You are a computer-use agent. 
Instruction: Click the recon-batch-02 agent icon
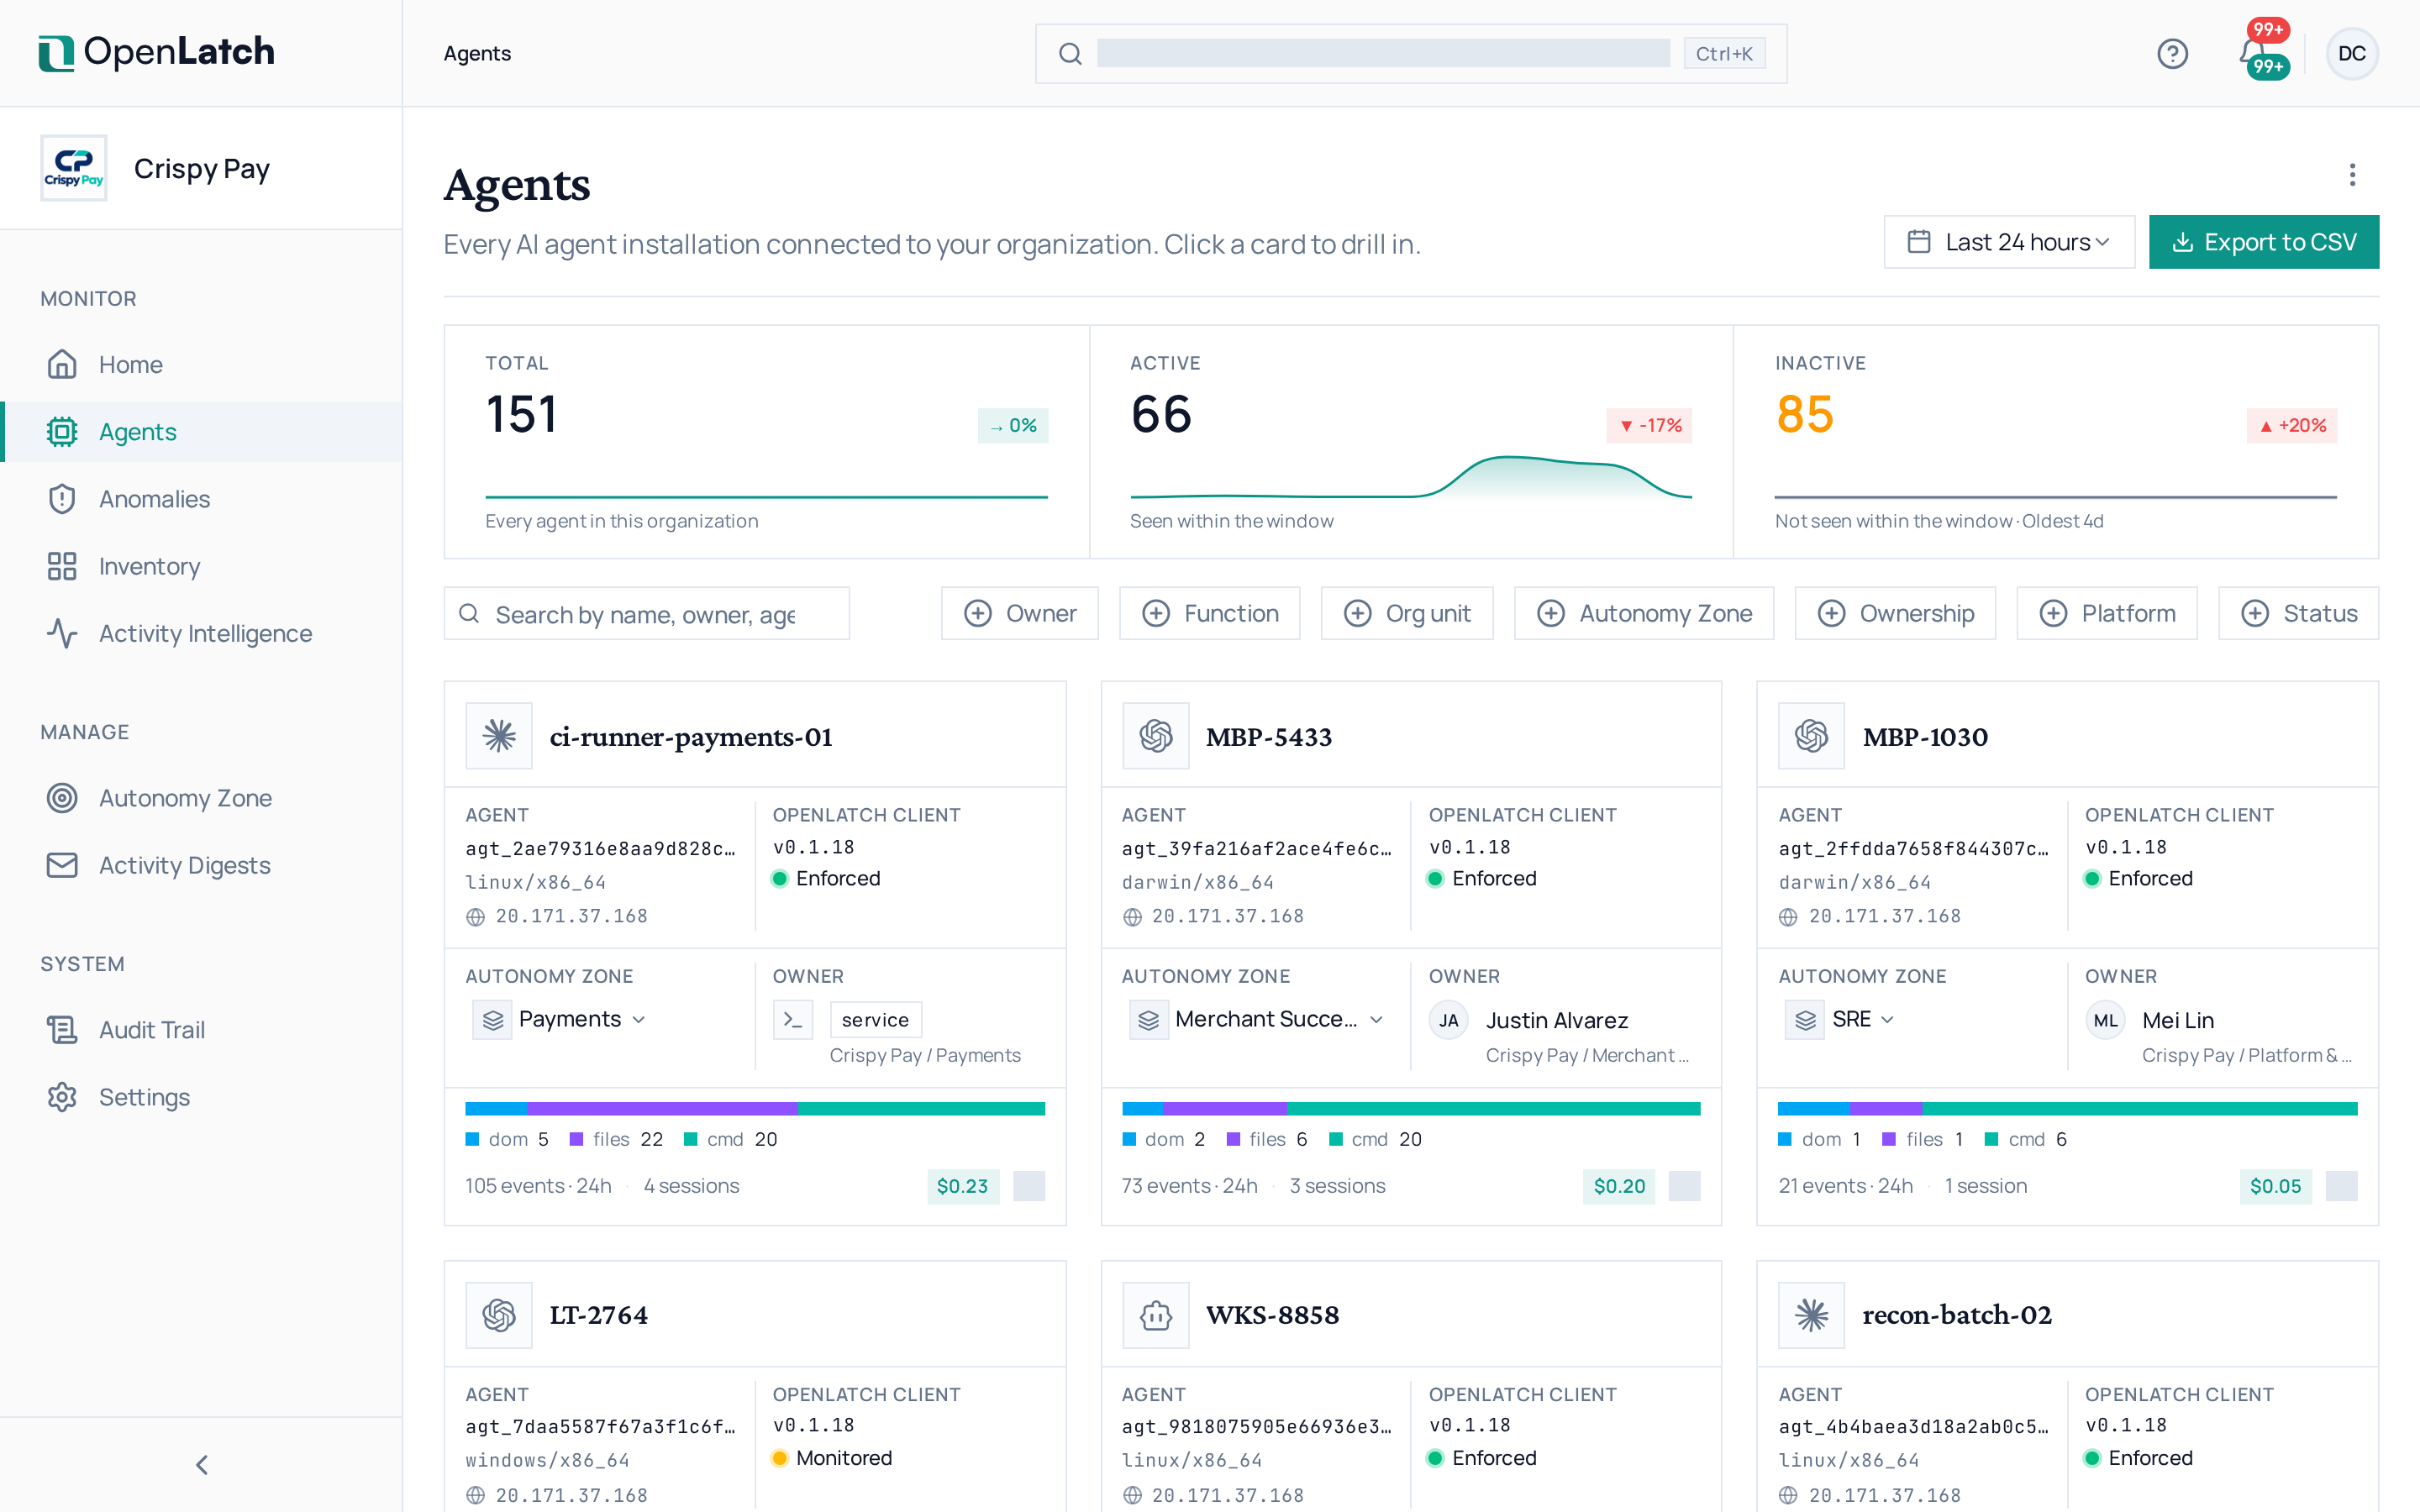tap(1811, 1315)
